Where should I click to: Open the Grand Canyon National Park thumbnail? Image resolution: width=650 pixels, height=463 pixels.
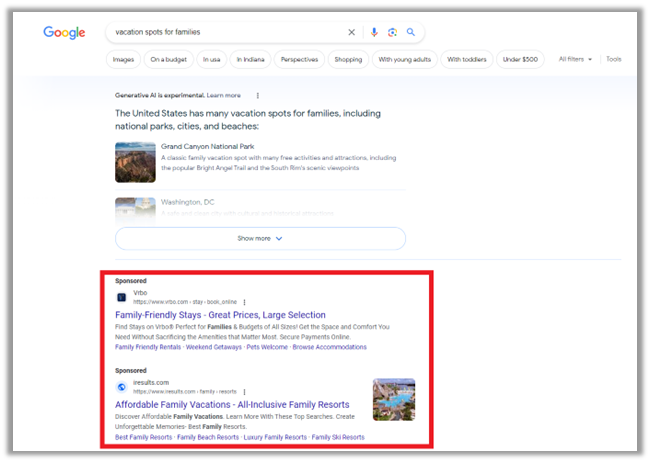tap(135, 162)
